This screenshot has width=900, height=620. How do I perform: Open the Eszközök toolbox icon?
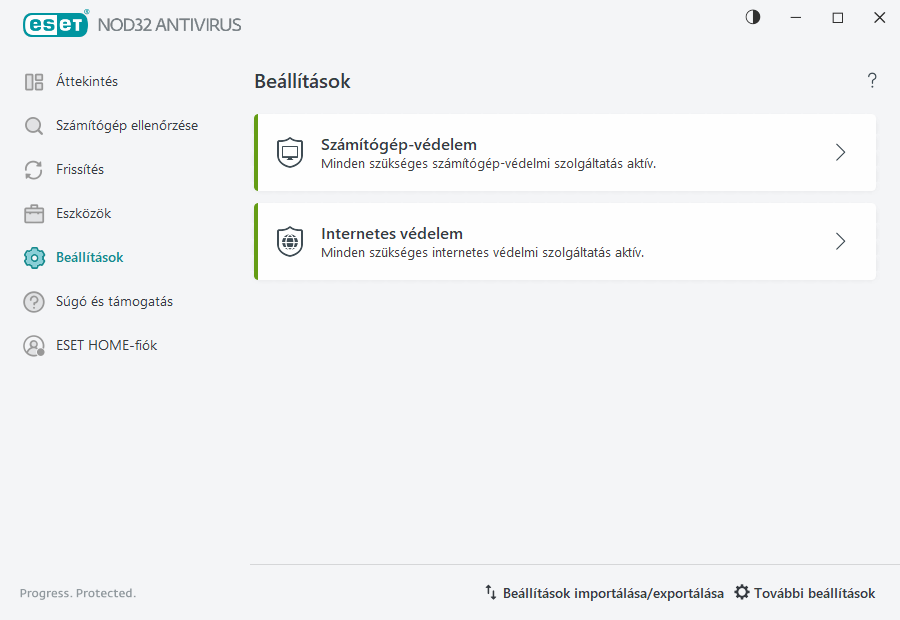pos(34,213)
